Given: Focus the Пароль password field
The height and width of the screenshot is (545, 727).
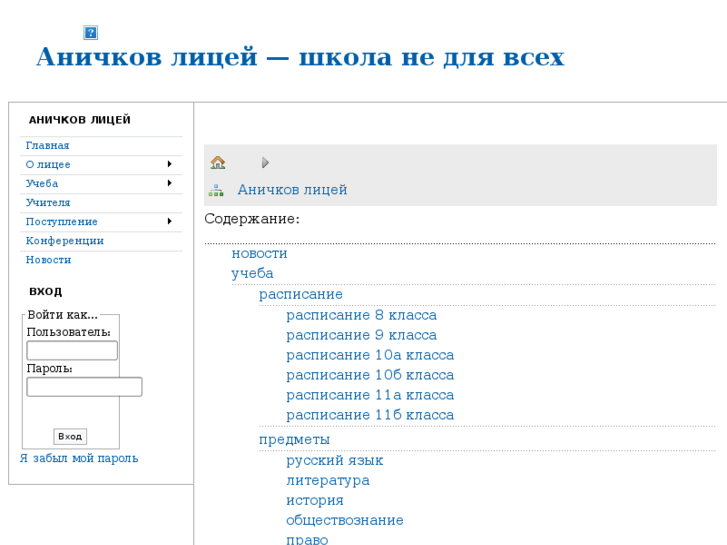Looking at the screenshot, I should (84, 387).
